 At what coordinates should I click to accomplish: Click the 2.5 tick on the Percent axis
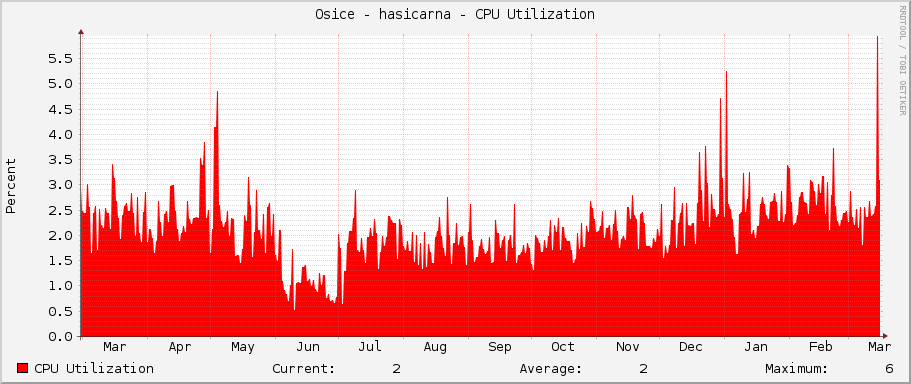[x=60, y=210]
